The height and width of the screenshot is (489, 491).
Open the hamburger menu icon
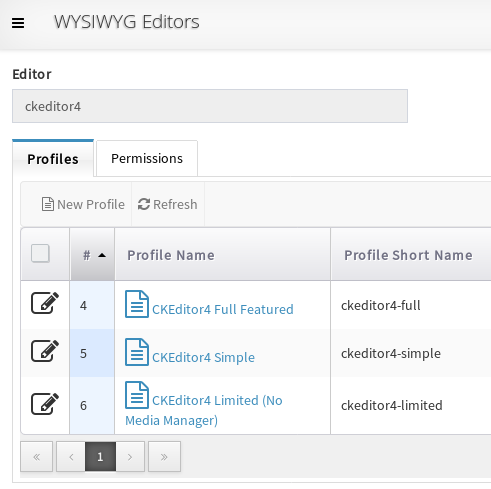[18, 23]
